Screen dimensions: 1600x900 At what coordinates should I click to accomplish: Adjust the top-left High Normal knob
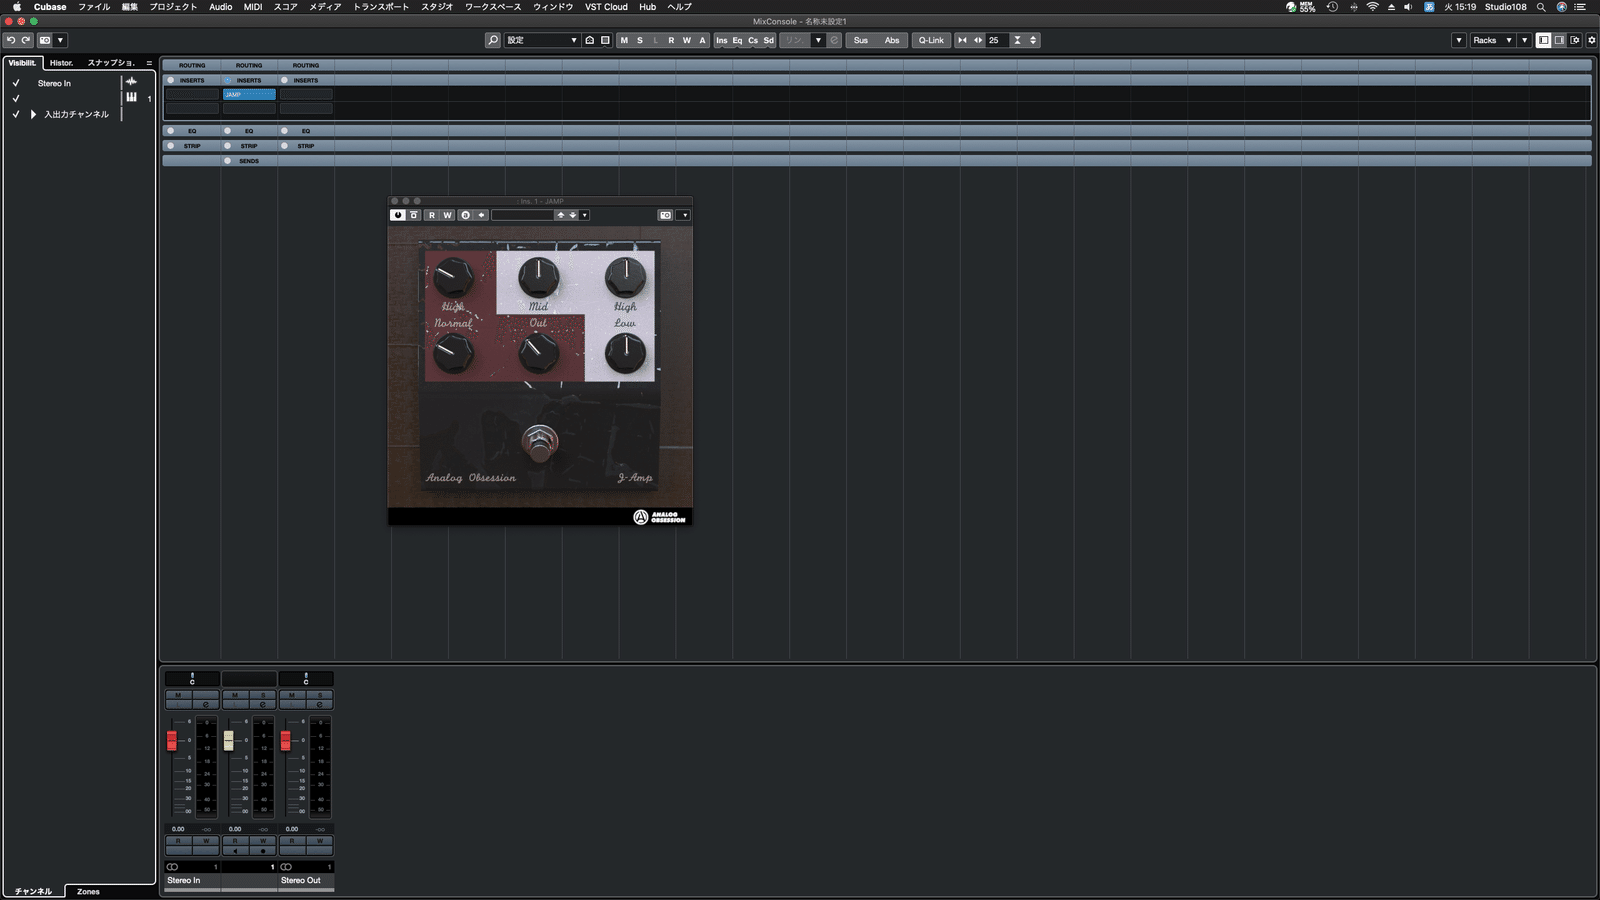click(453, 277)
